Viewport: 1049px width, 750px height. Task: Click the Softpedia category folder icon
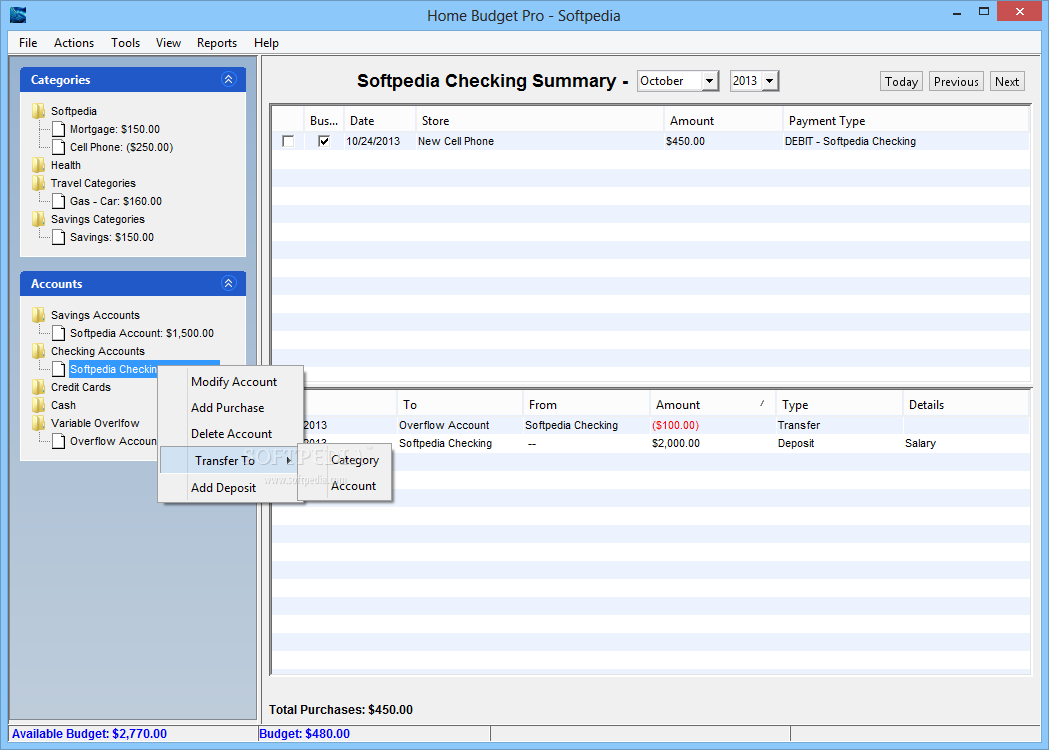[39, 111]
